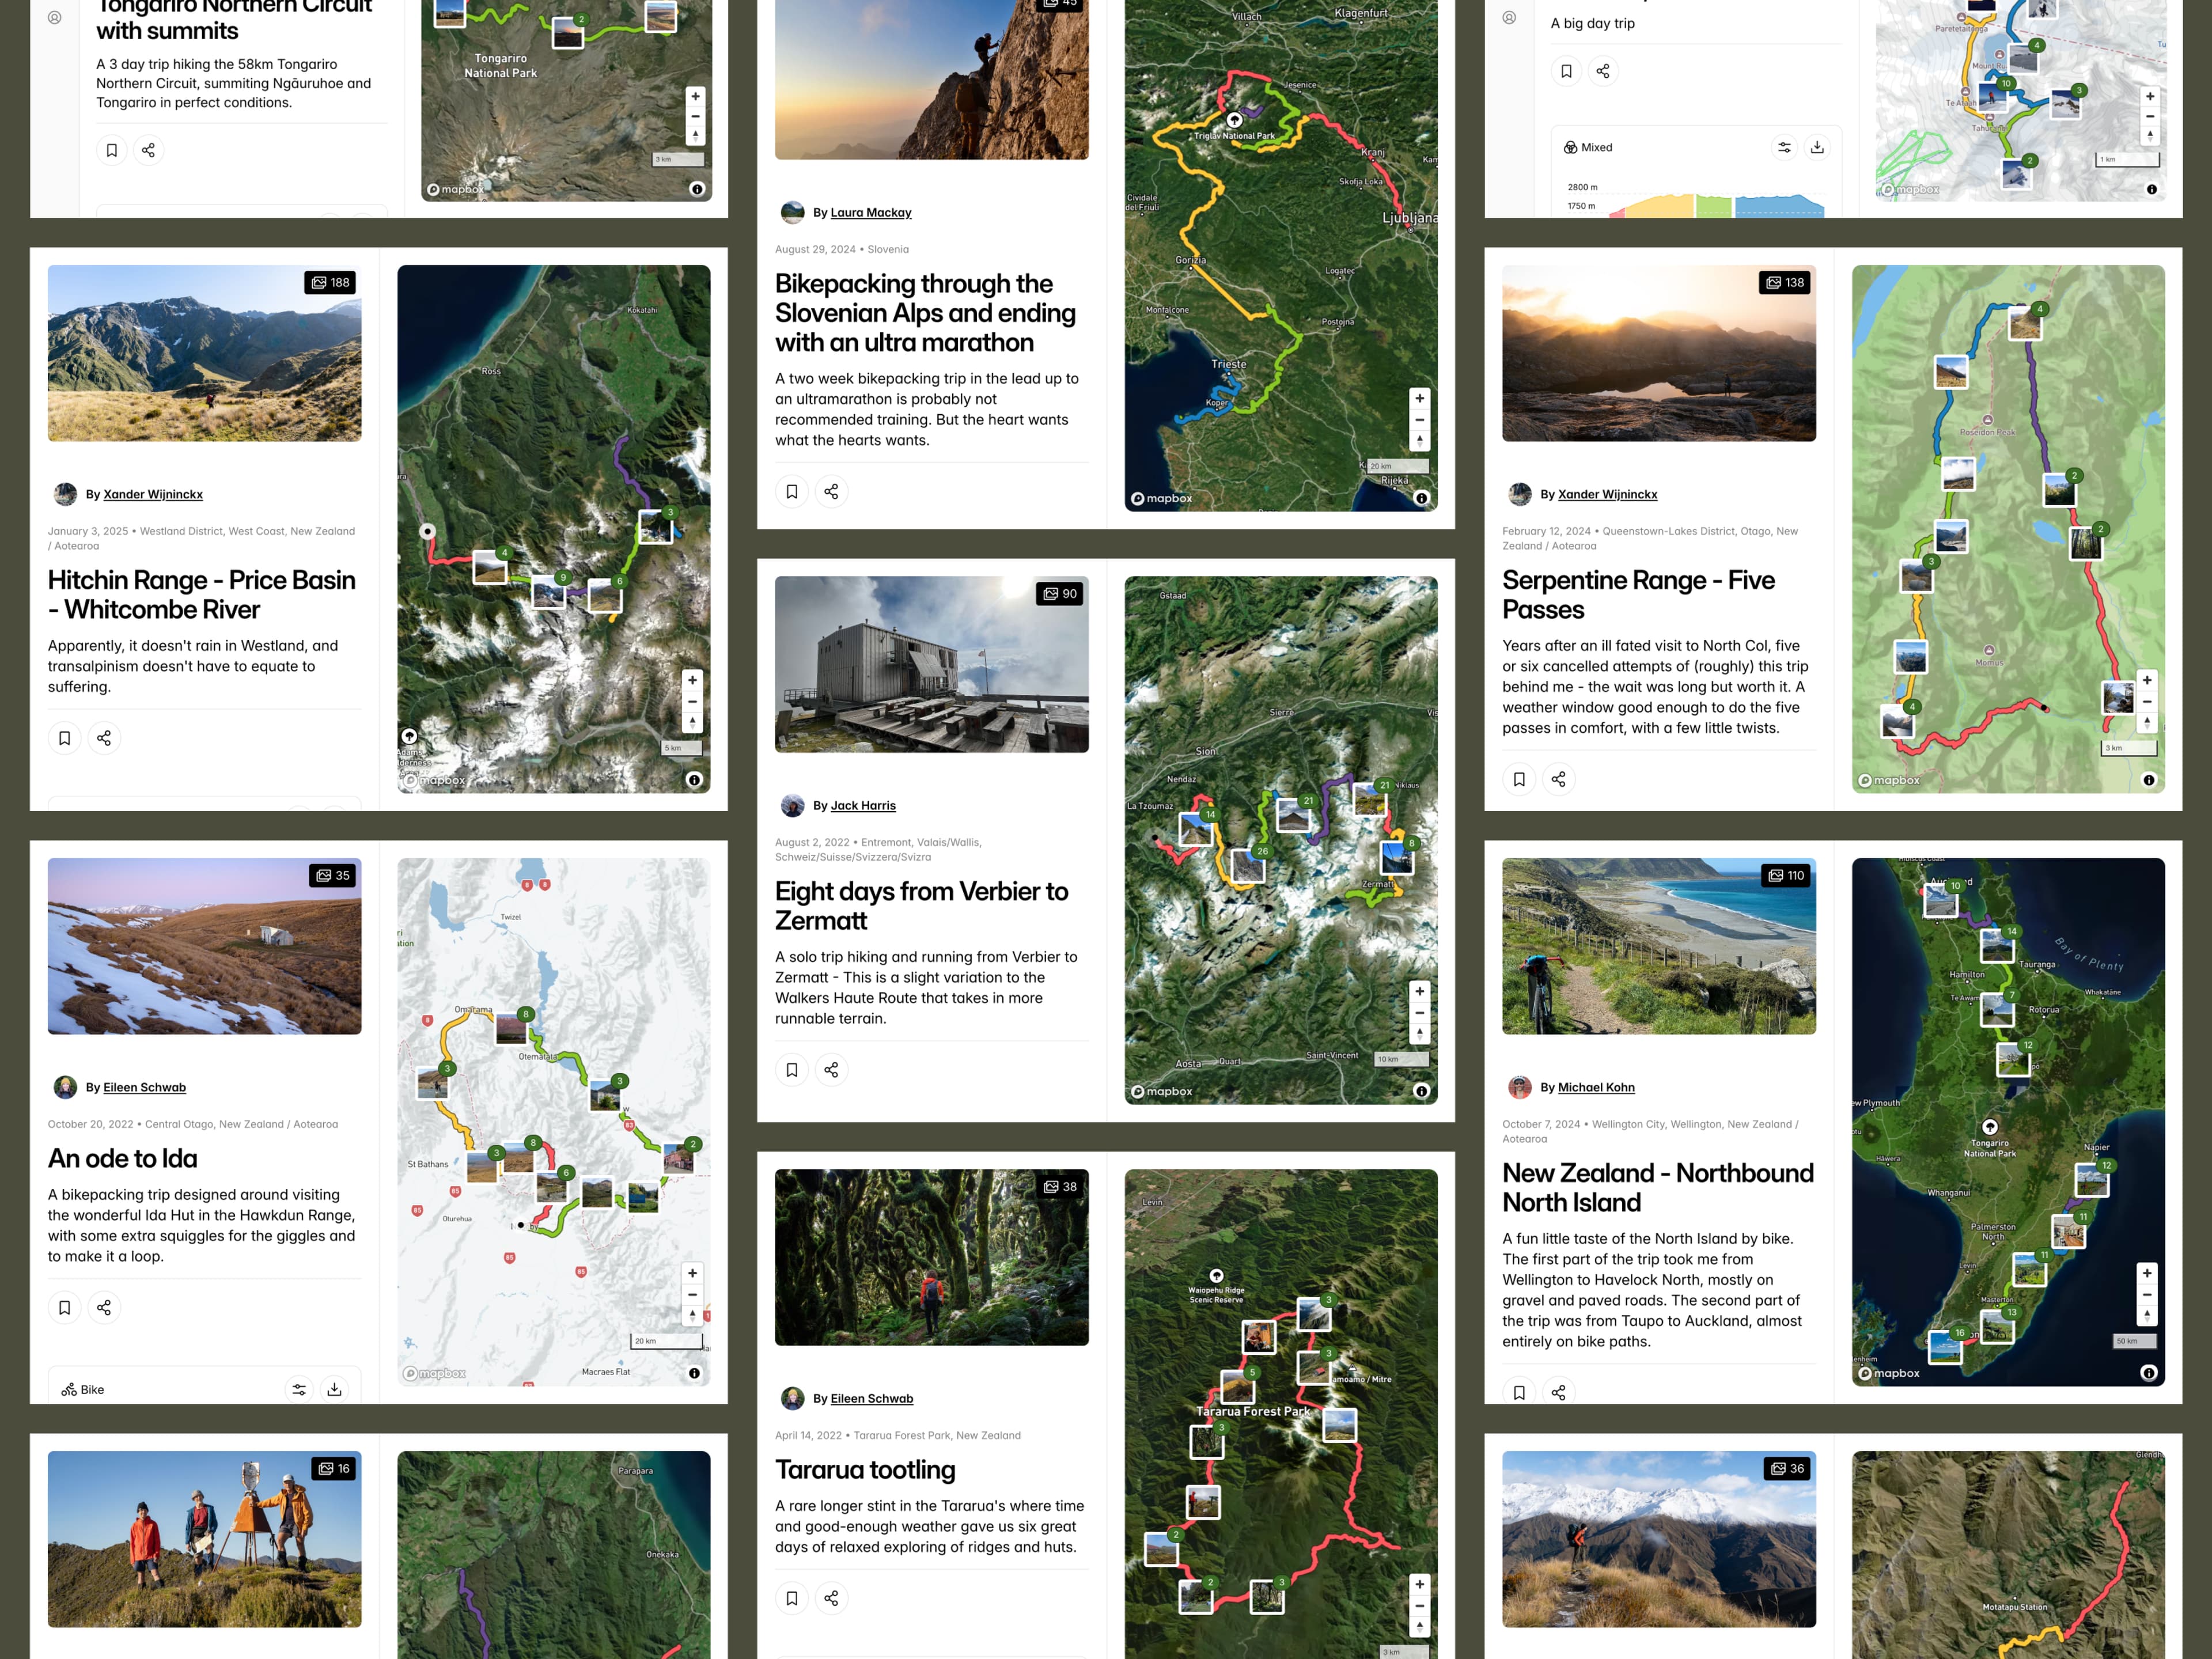
Task: Open the New Zealand - Northbound North Island title
Action: click(x=1658, y=1188)
